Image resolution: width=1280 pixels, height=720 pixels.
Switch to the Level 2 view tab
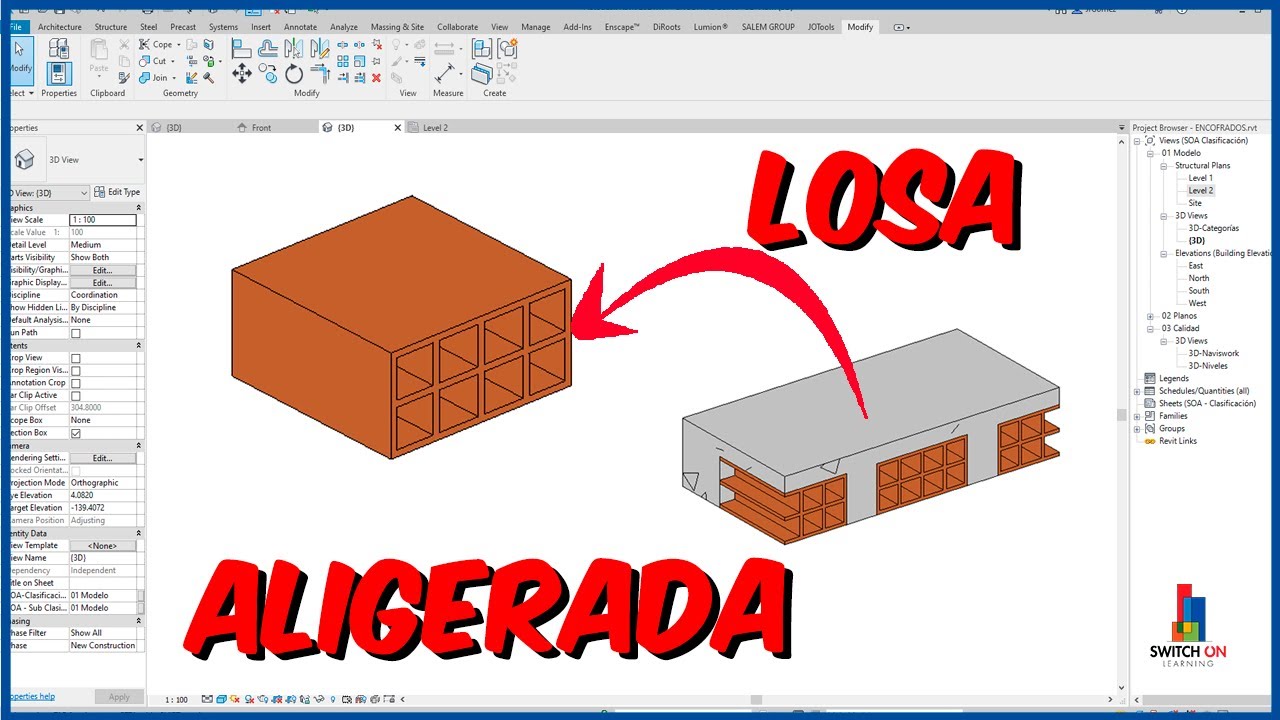coord(435,128)
